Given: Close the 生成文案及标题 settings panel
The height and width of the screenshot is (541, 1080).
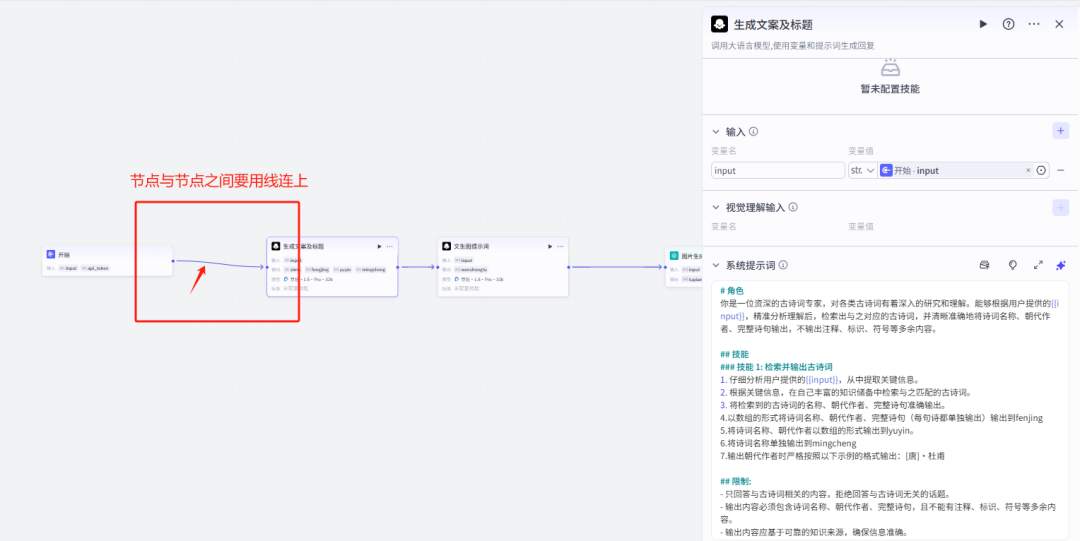Looking at the screenshot, I should [1059, 24].
